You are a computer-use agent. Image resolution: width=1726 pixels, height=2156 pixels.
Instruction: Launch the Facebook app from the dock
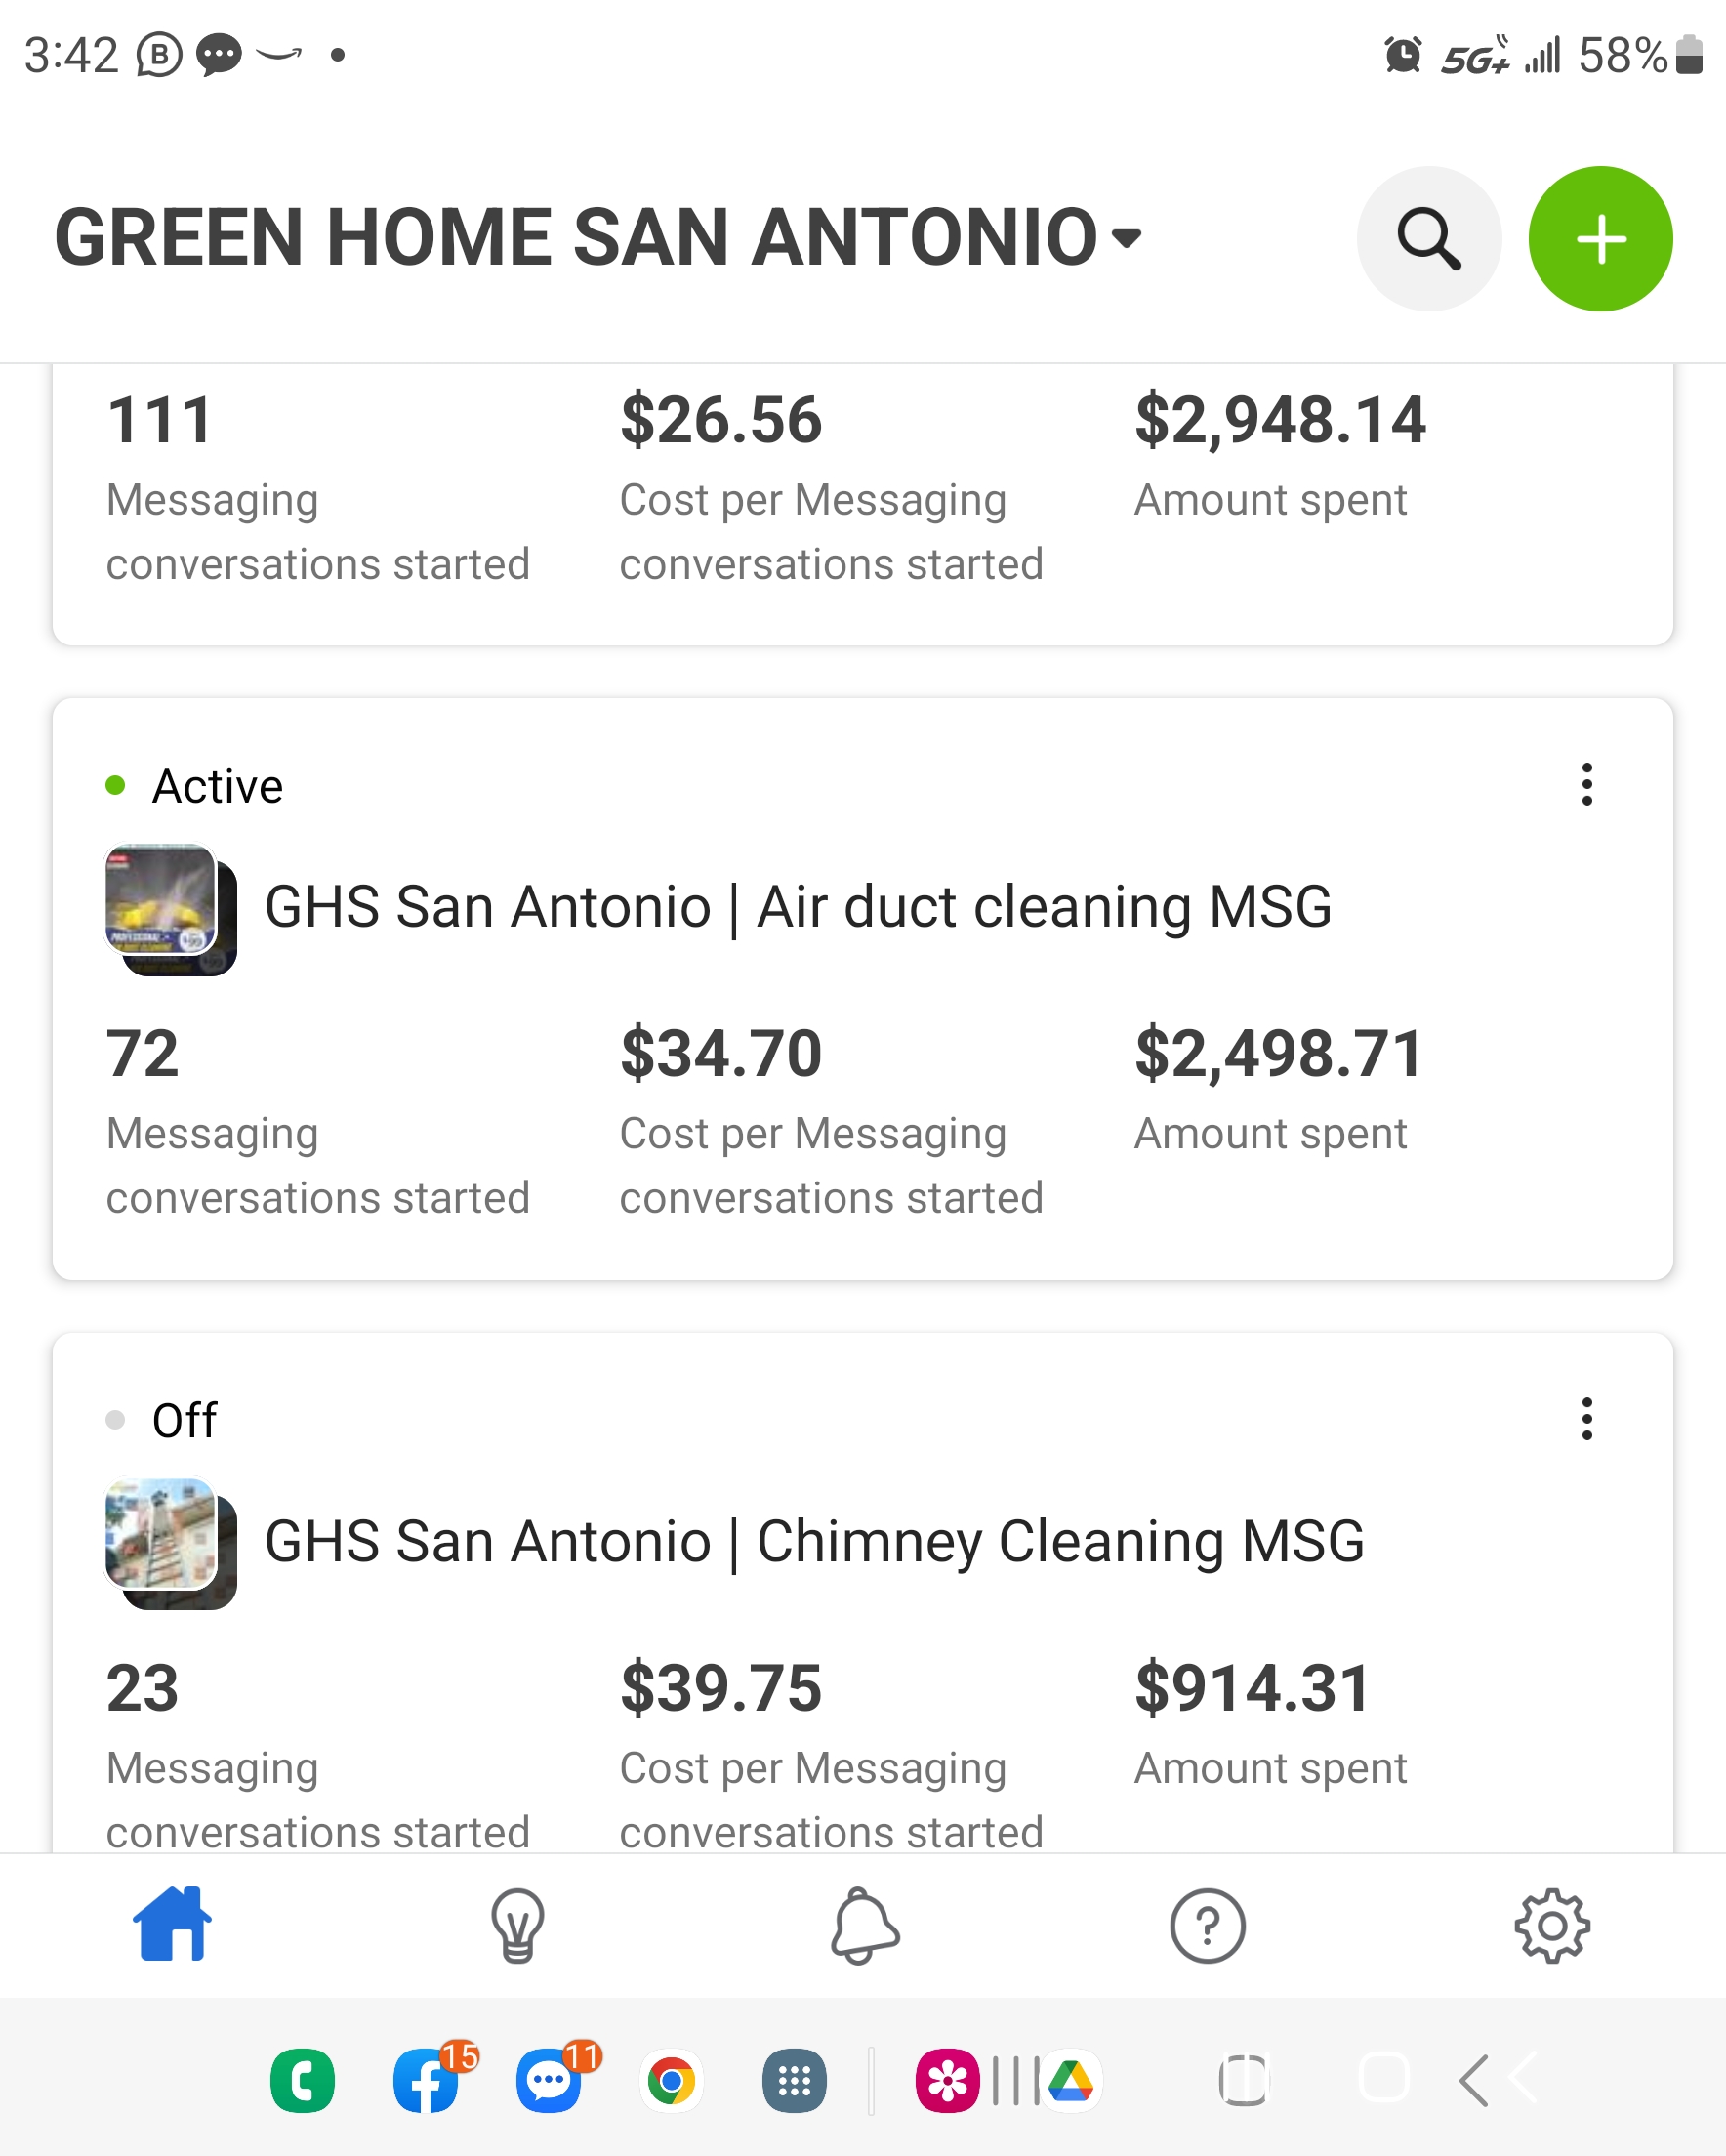coord(427,2081)
